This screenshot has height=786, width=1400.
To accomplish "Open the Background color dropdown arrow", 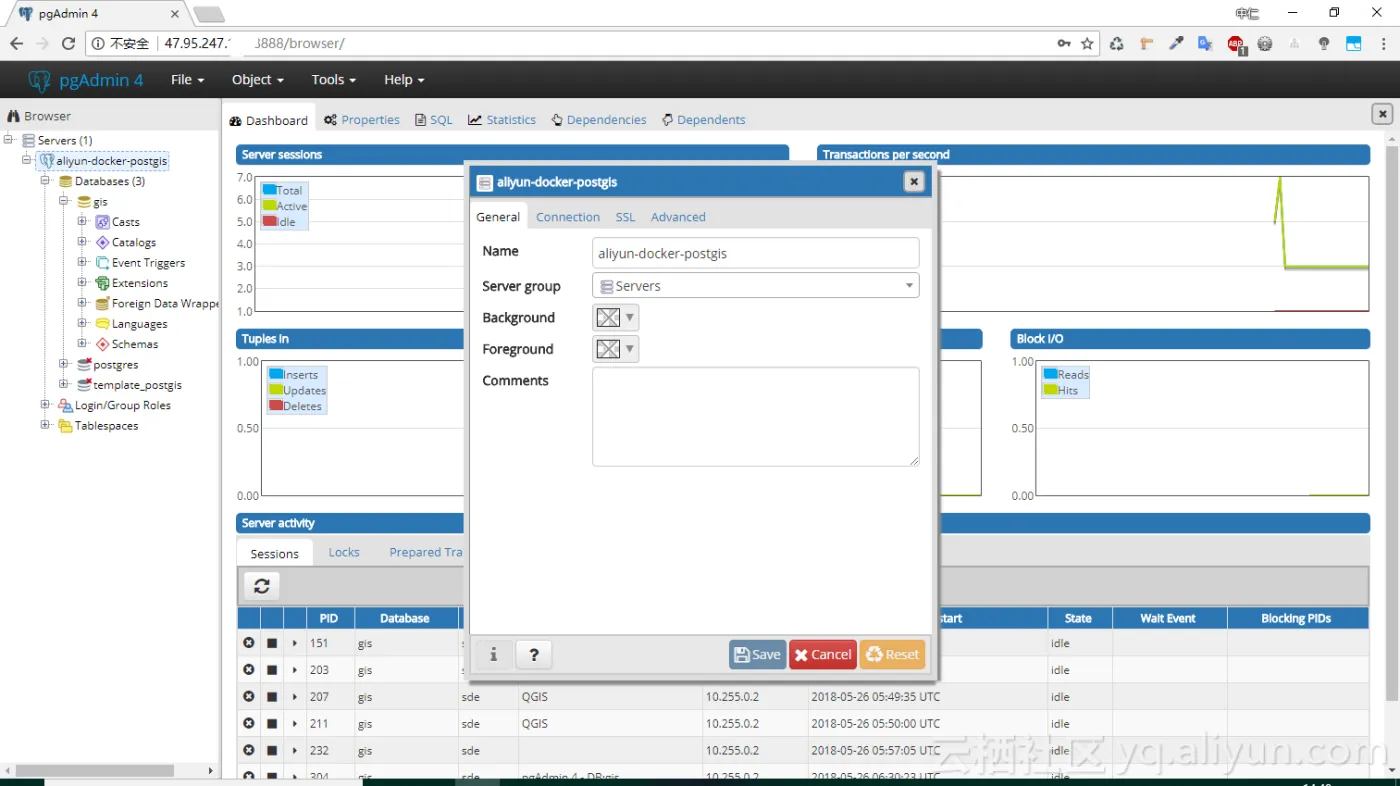I will click(630, 318).
